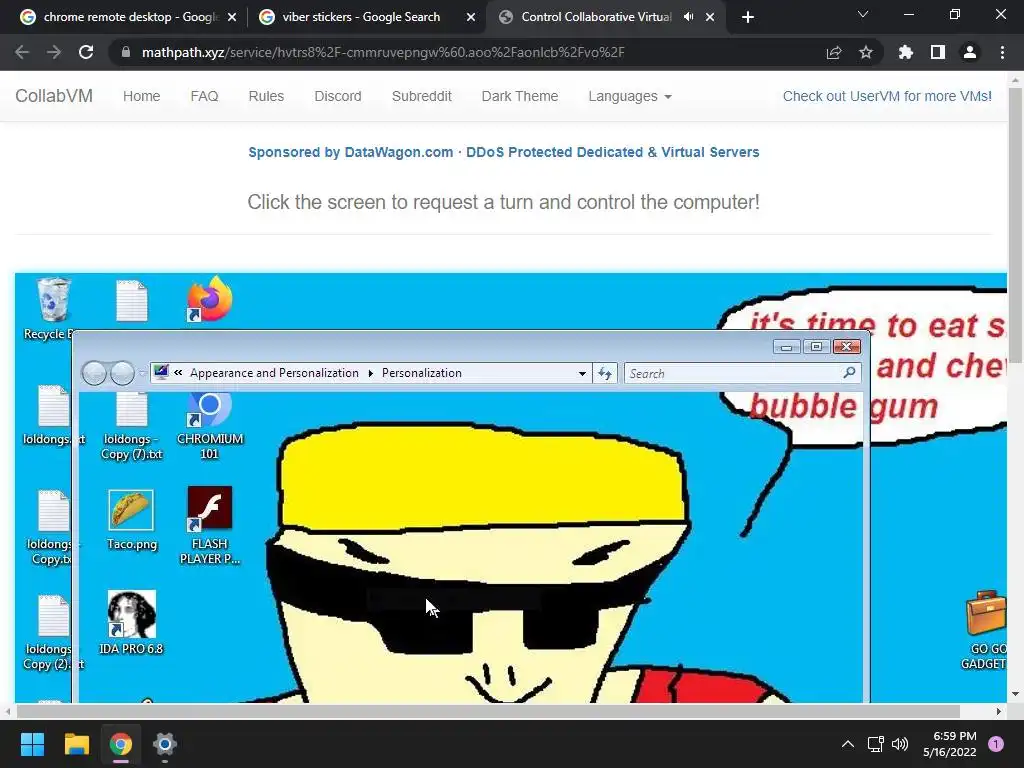Screen dimensions: 1024x768
Task: Open the FLASH PLAYER shortcut icon
Action: tap(210, 509)
